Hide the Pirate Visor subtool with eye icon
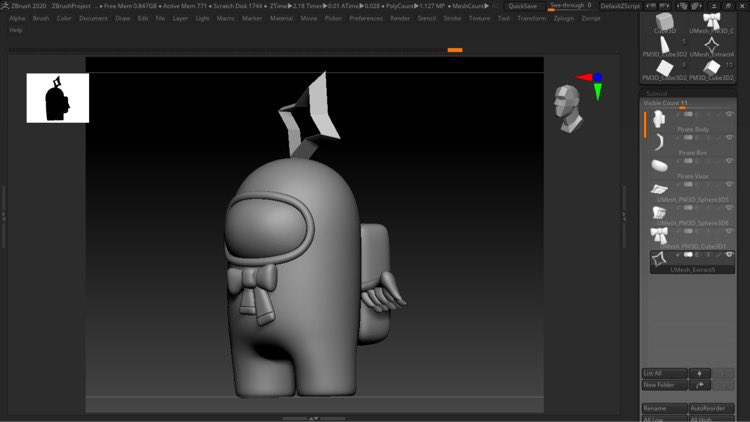Image resolution: width=750 pixels, height=422 pixels. 729,161
